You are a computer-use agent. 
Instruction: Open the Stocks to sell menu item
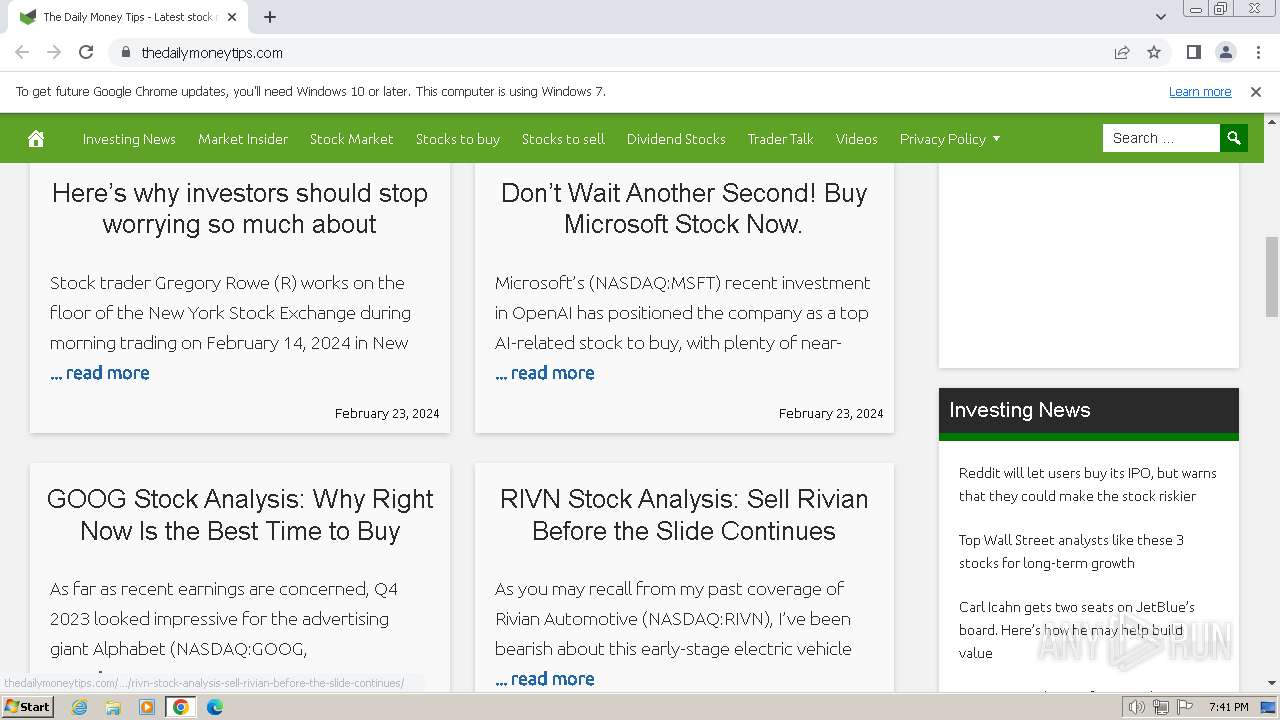(x=563, y=139)
